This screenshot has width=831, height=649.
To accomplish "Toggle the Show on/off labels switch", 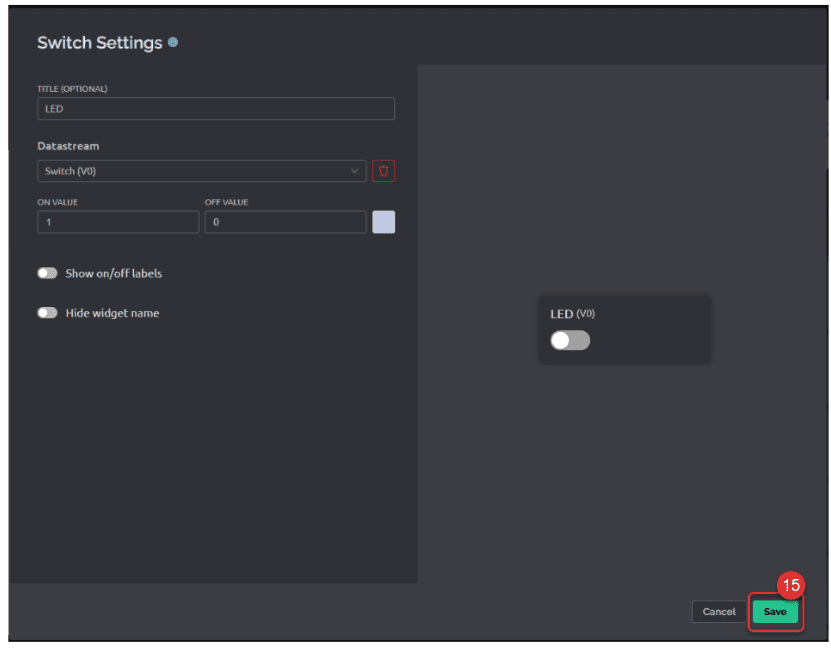I will 47,273.
